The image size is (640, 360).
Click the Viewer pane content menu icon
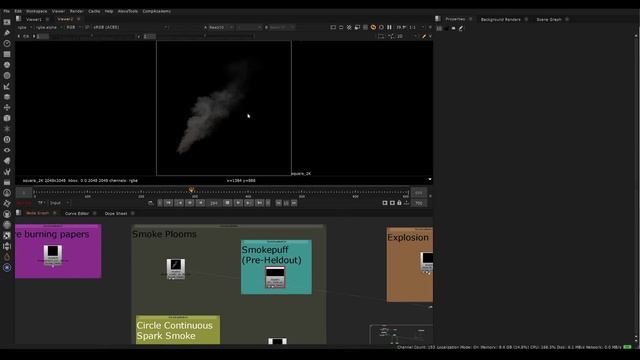pyautogui.click(x=19, y=19)
